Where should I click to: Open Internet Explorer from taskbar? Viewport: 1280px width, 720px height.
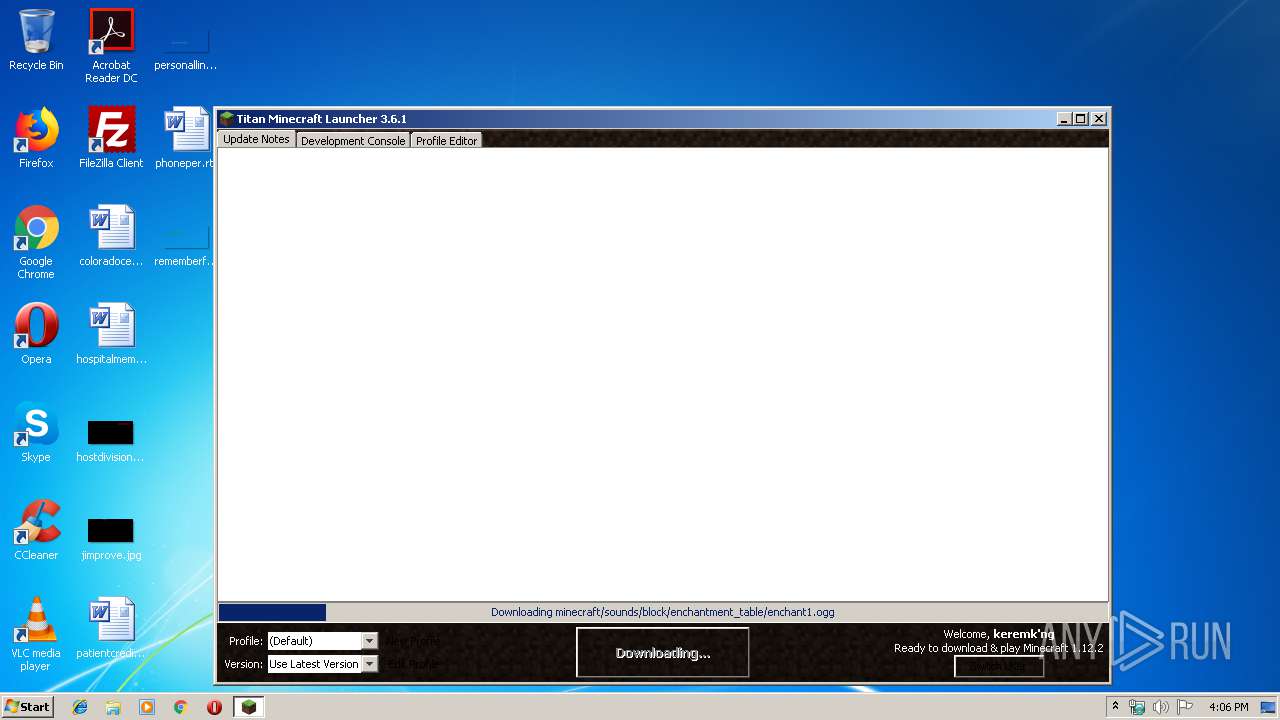pyautogui.click(x=80, y=707)
